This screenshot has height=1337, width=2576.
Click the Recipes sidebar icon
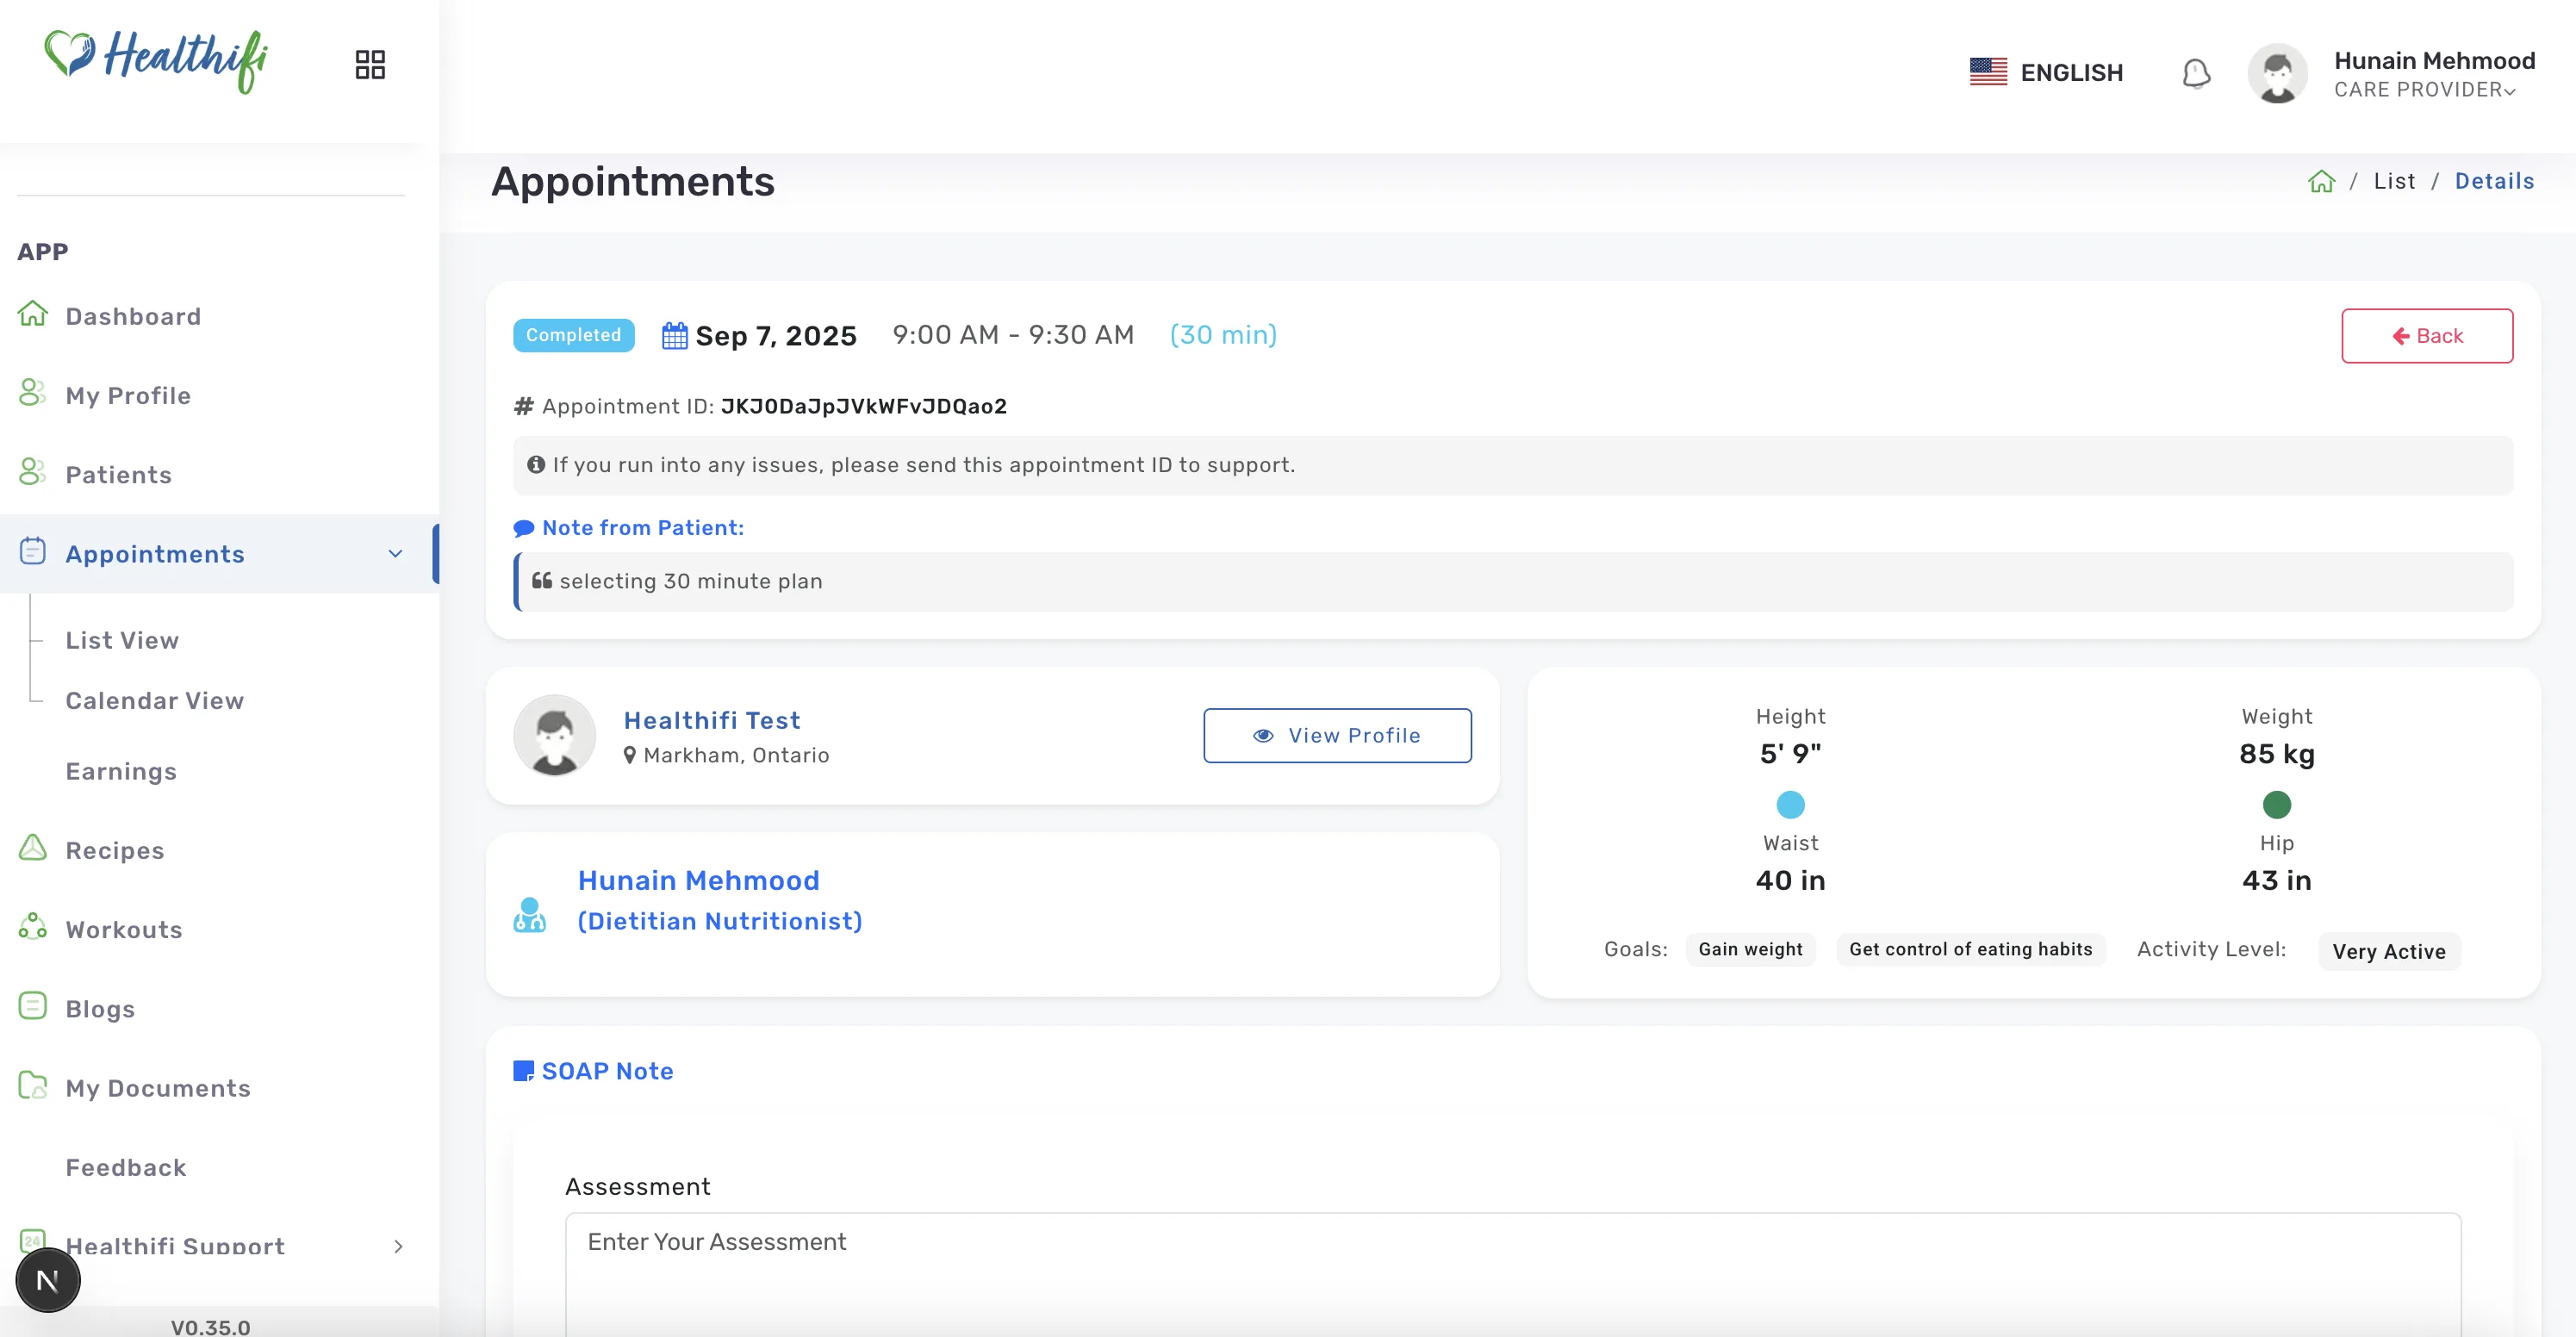pyautogui.click(x=33, y=848)
